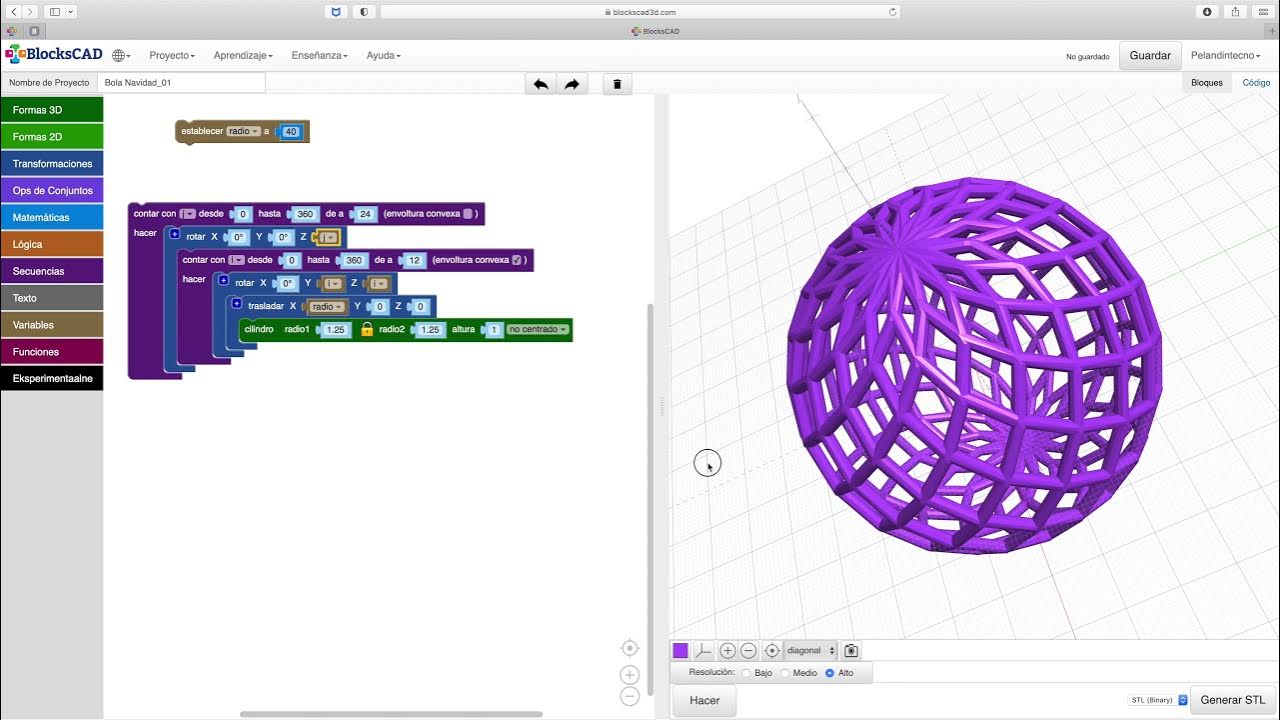Click the BlocksCAD logo
Screen dimensions: 1280x720
pyautogui.click(x=54, y=55)
